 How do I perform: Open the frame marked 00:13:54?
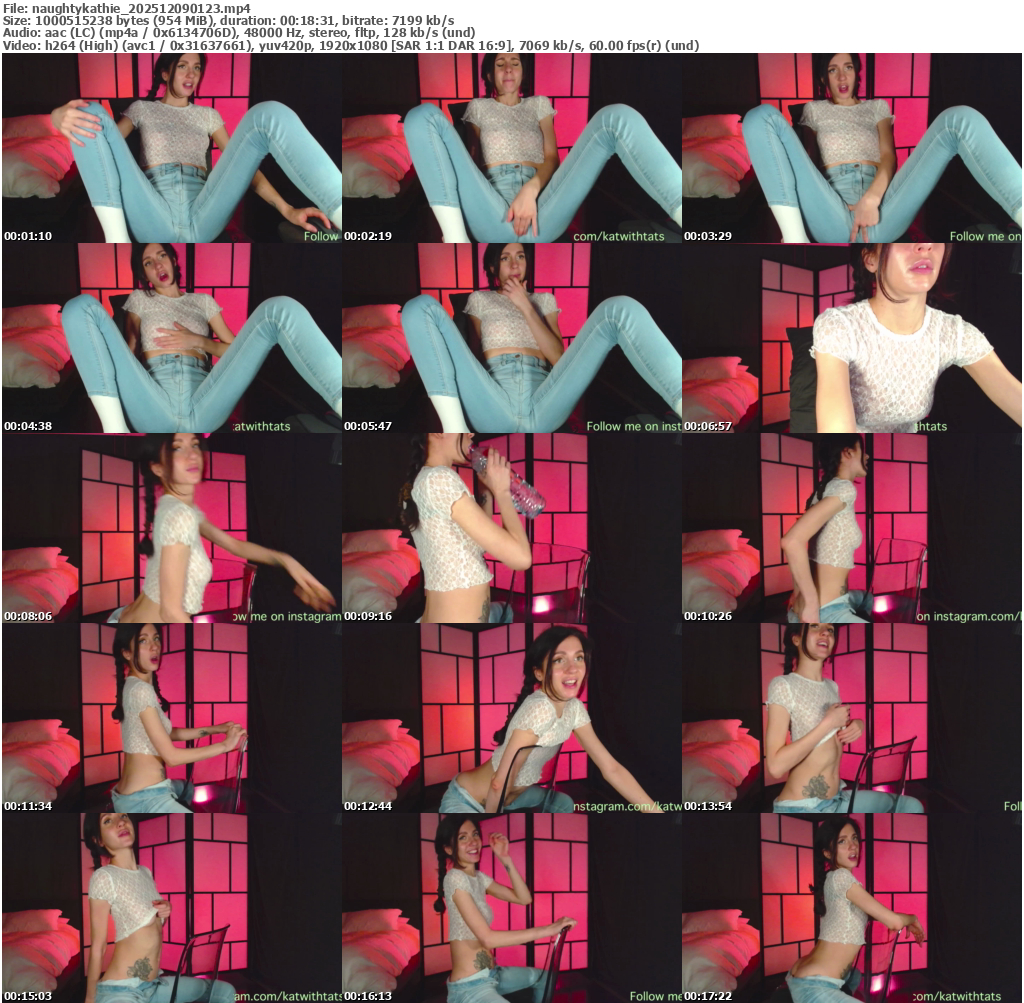851,718
